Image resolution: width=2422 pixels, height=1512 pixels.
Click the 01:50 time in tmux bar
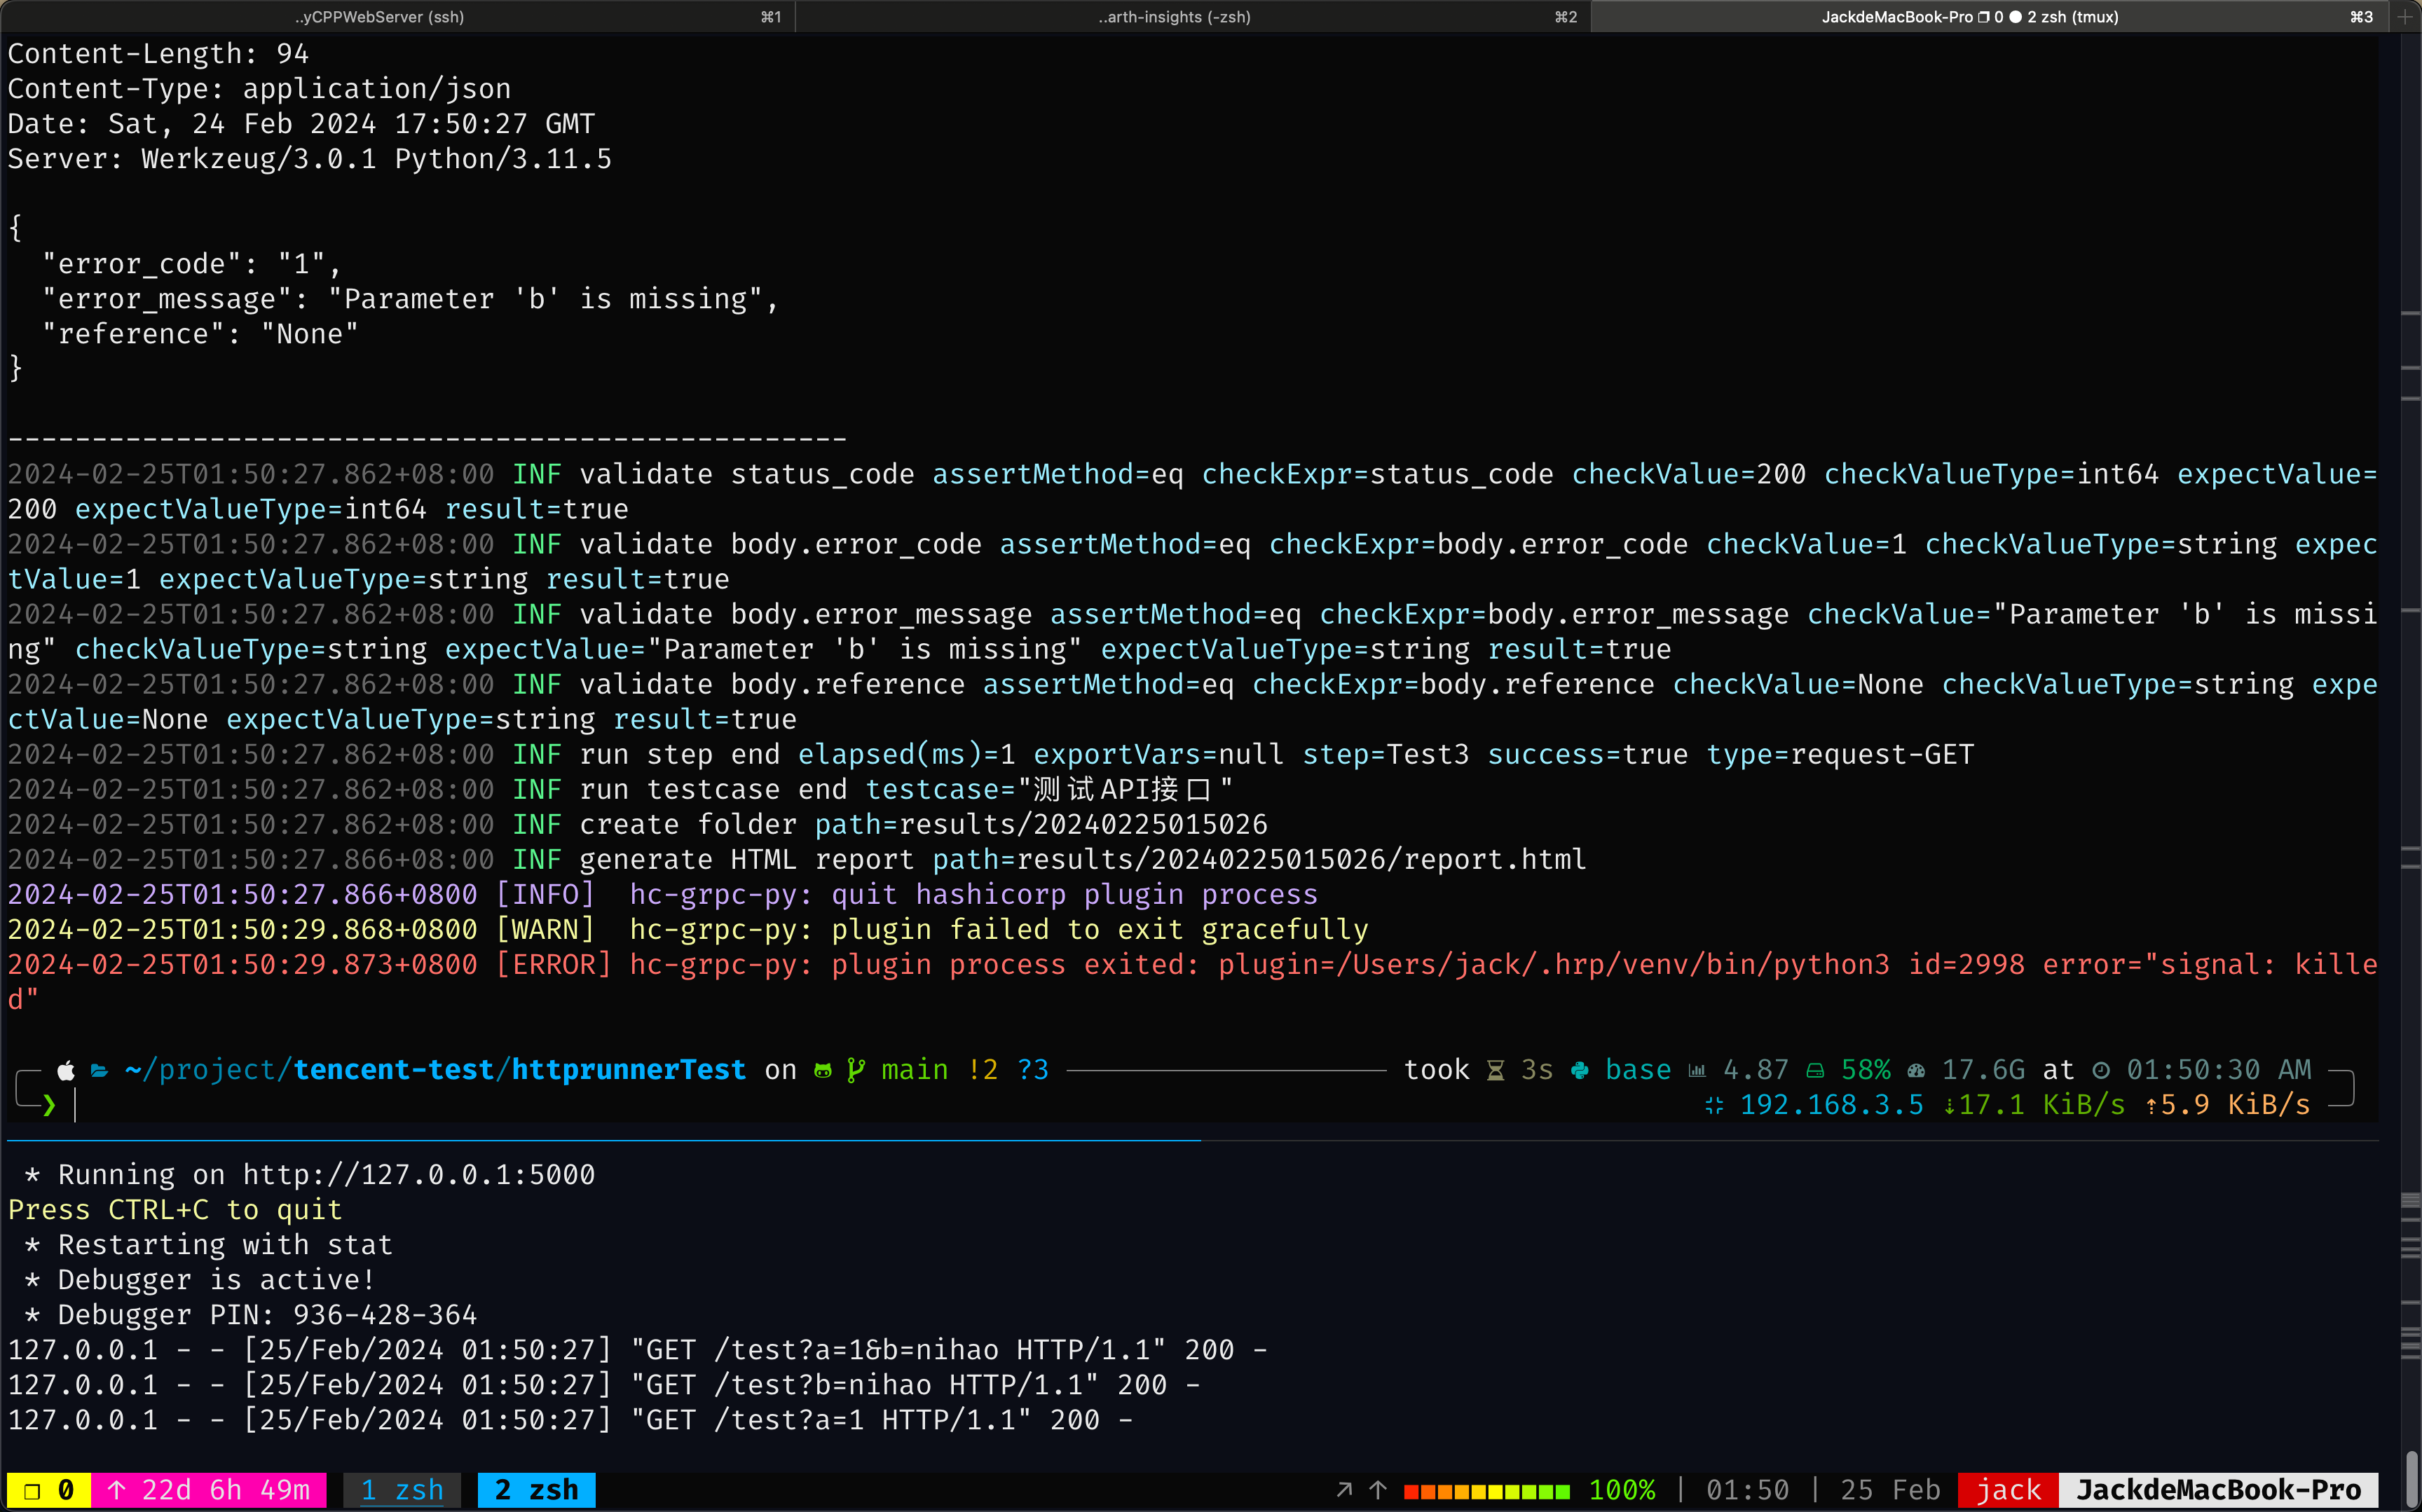pos(1747,1490)
